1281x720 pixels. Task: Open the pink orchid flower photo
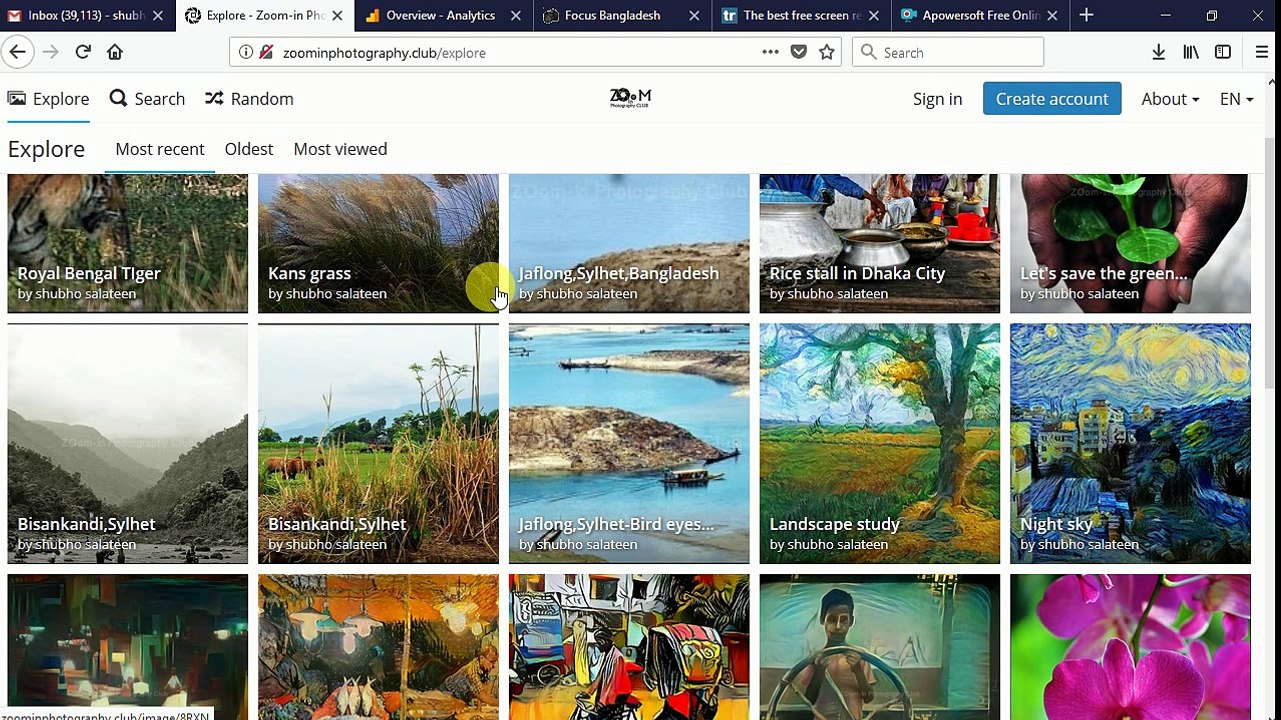click(x=1130, y=647)
